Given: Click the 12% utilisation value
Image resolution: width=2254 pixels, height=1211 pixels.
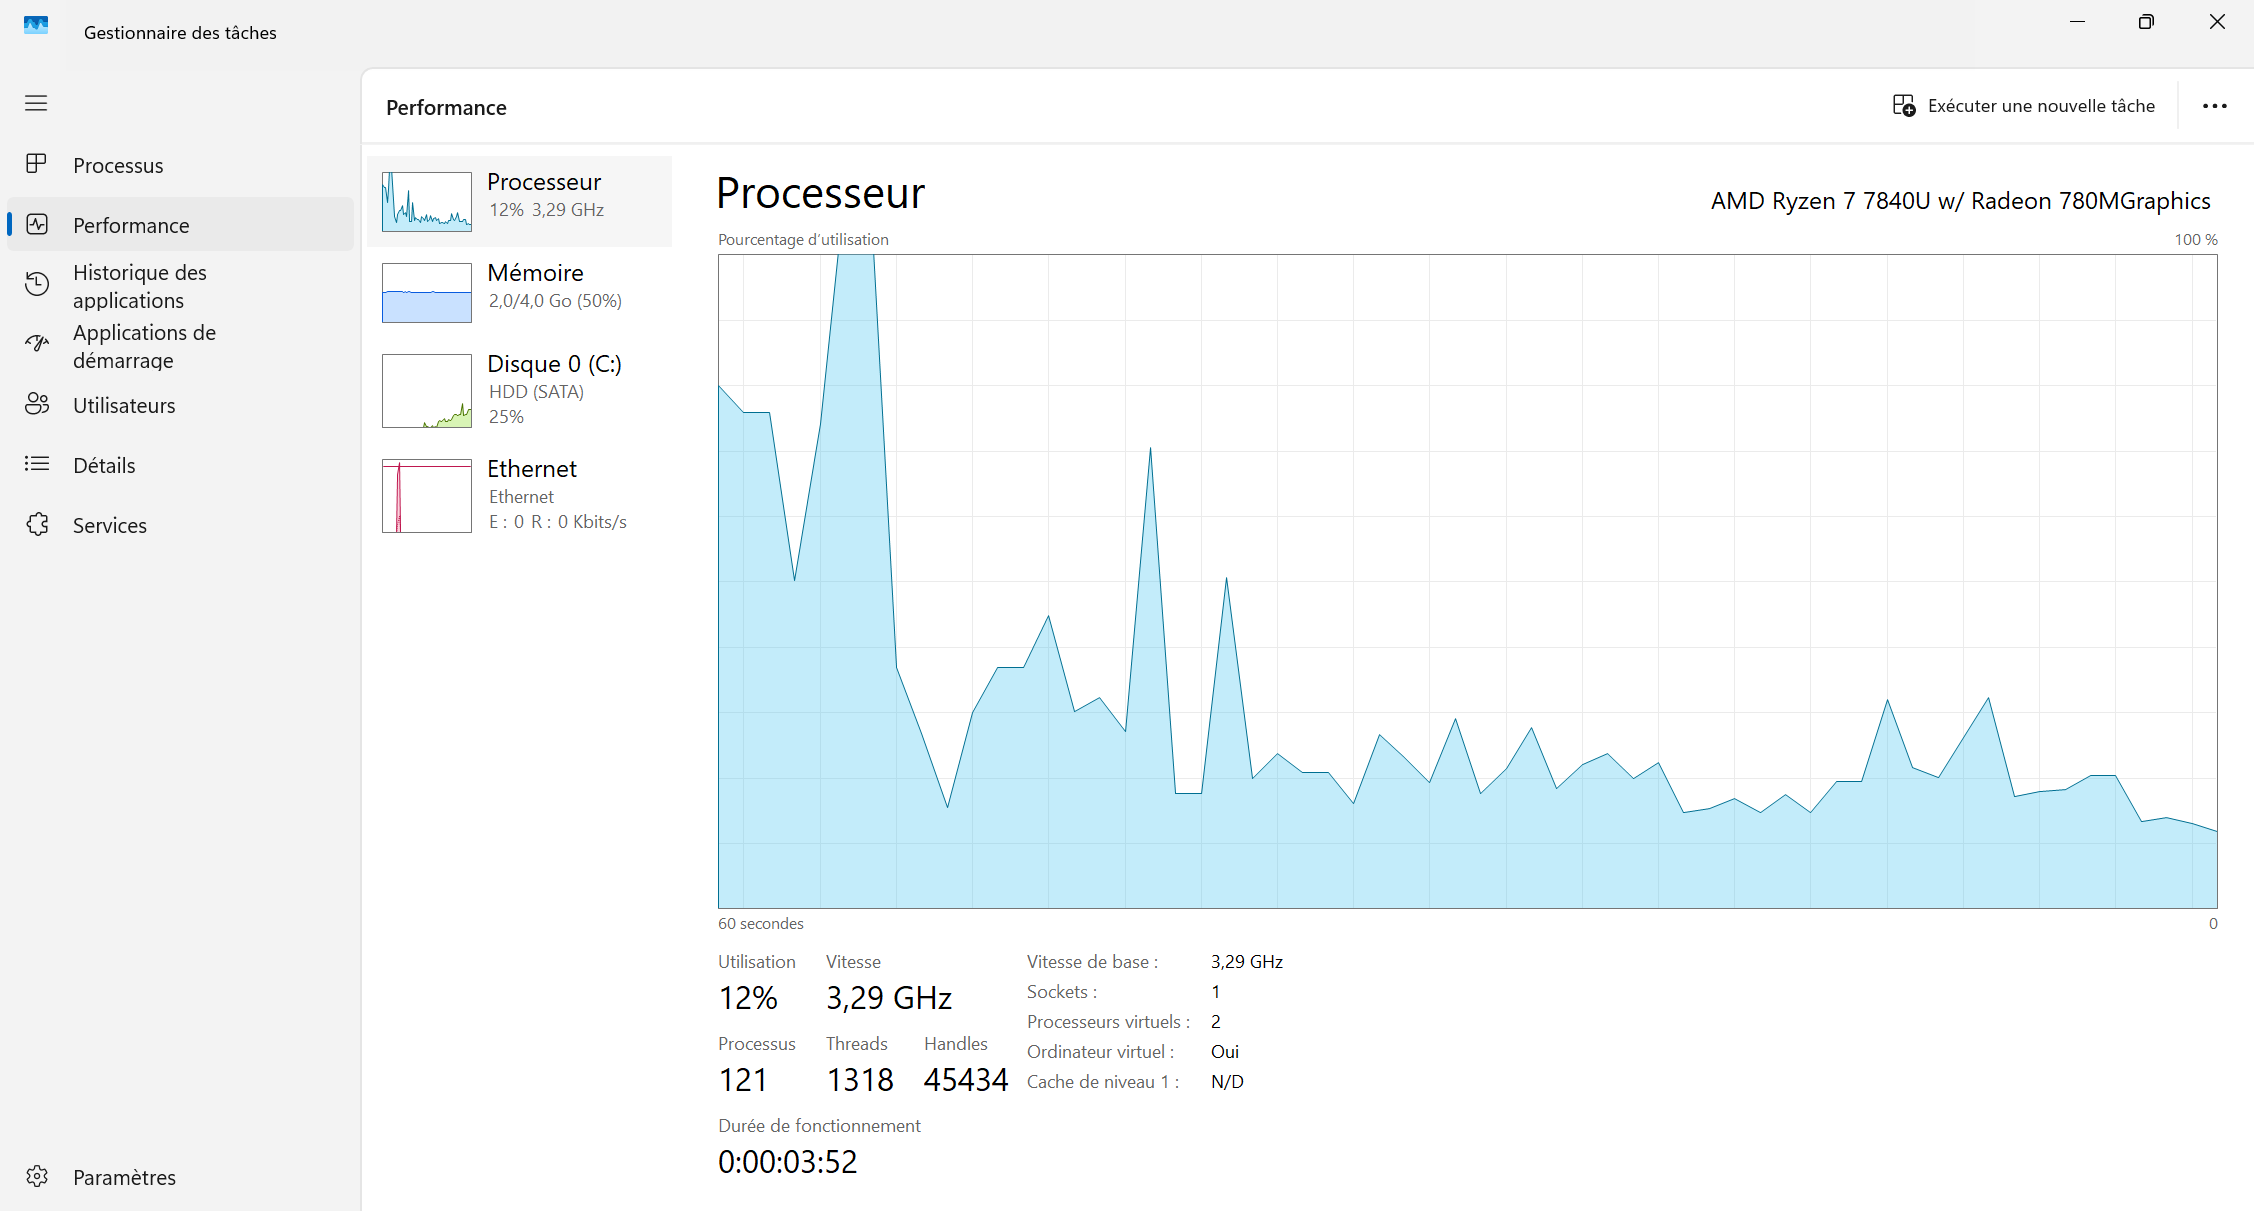Looking at the screenshot, I should [x=748, y=998].
